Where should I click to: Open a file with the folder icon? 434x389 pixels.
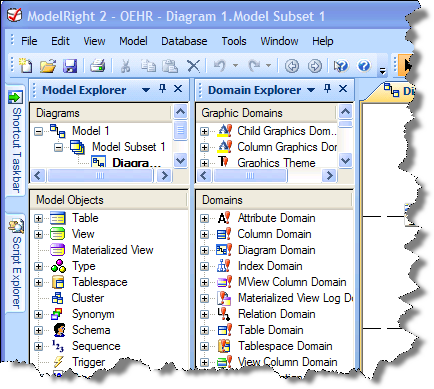click(48, 66)
